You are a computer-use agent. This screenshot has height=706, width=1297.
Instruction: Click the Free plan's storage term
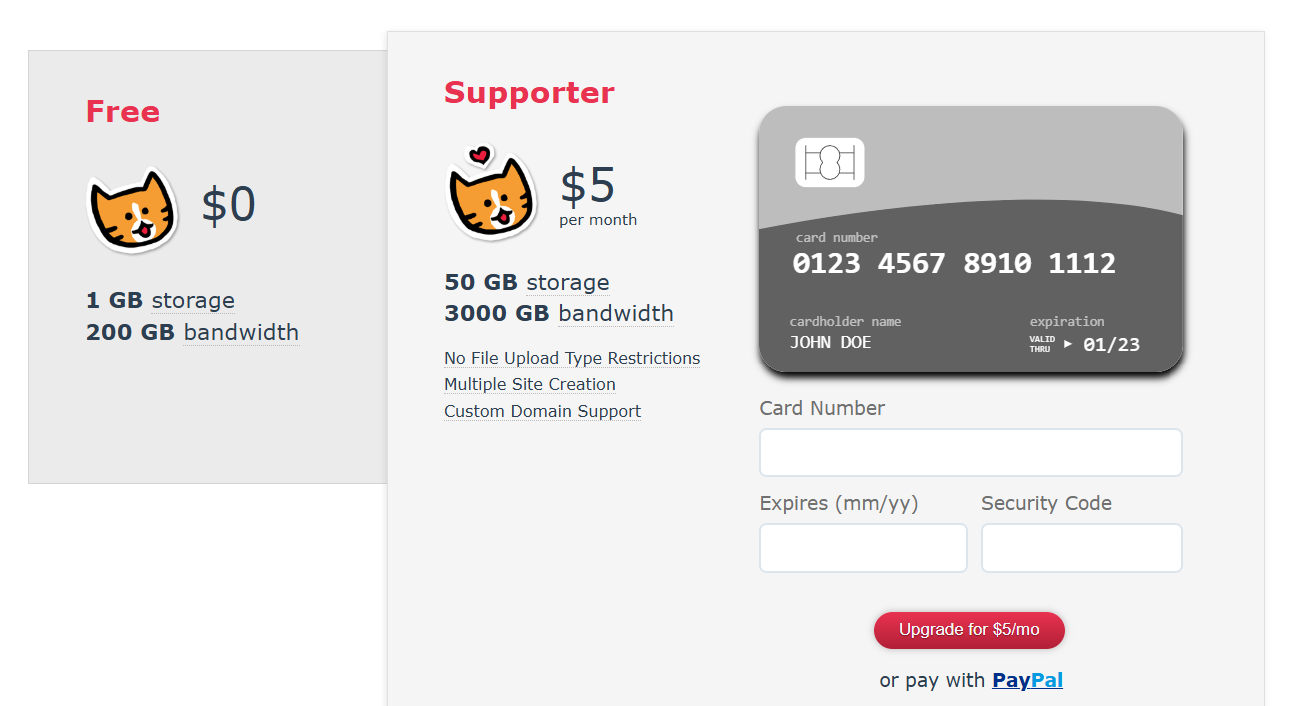[193, 301]
